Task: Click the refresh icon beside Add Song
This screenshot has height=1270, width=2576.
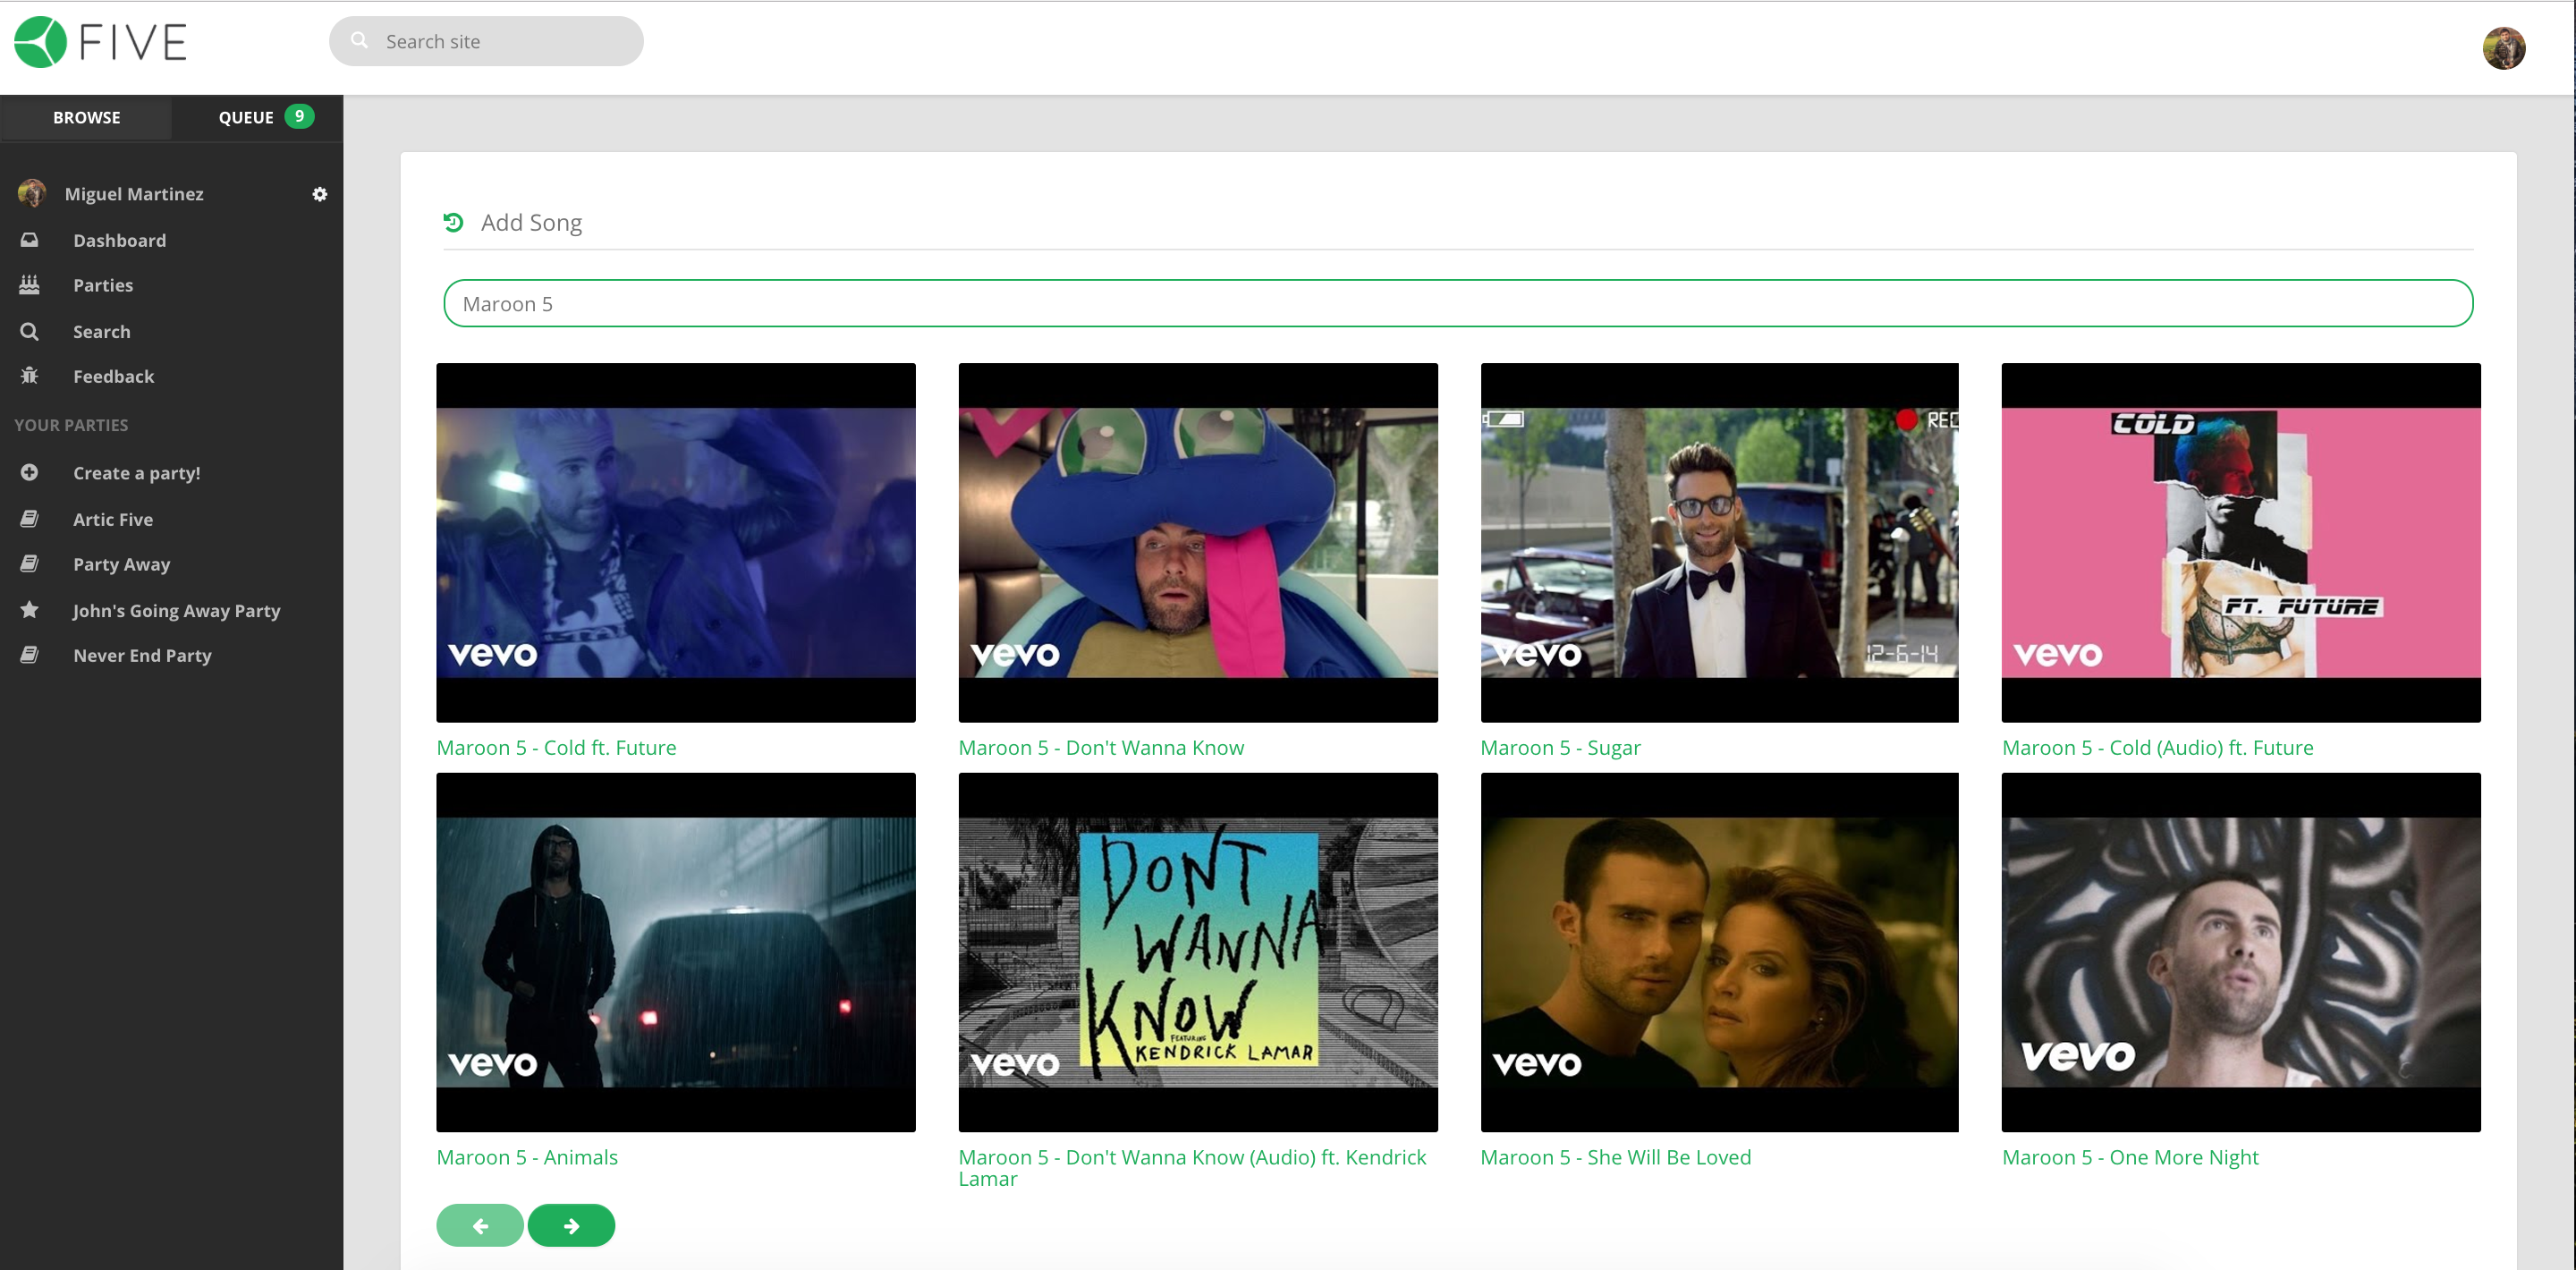Action: [x=453, y=222]
